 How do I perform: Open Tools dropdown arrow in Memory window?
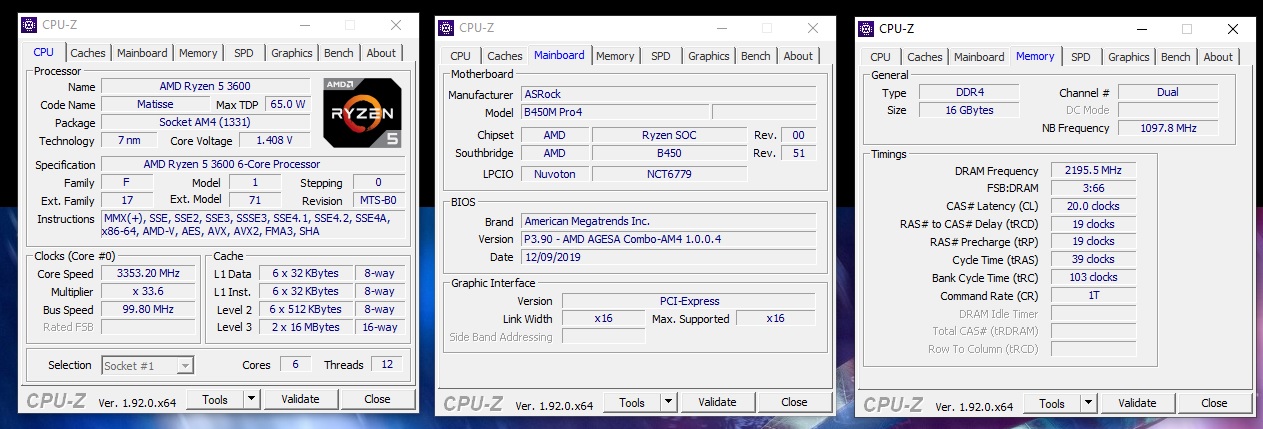click(x=1088, y=403)
